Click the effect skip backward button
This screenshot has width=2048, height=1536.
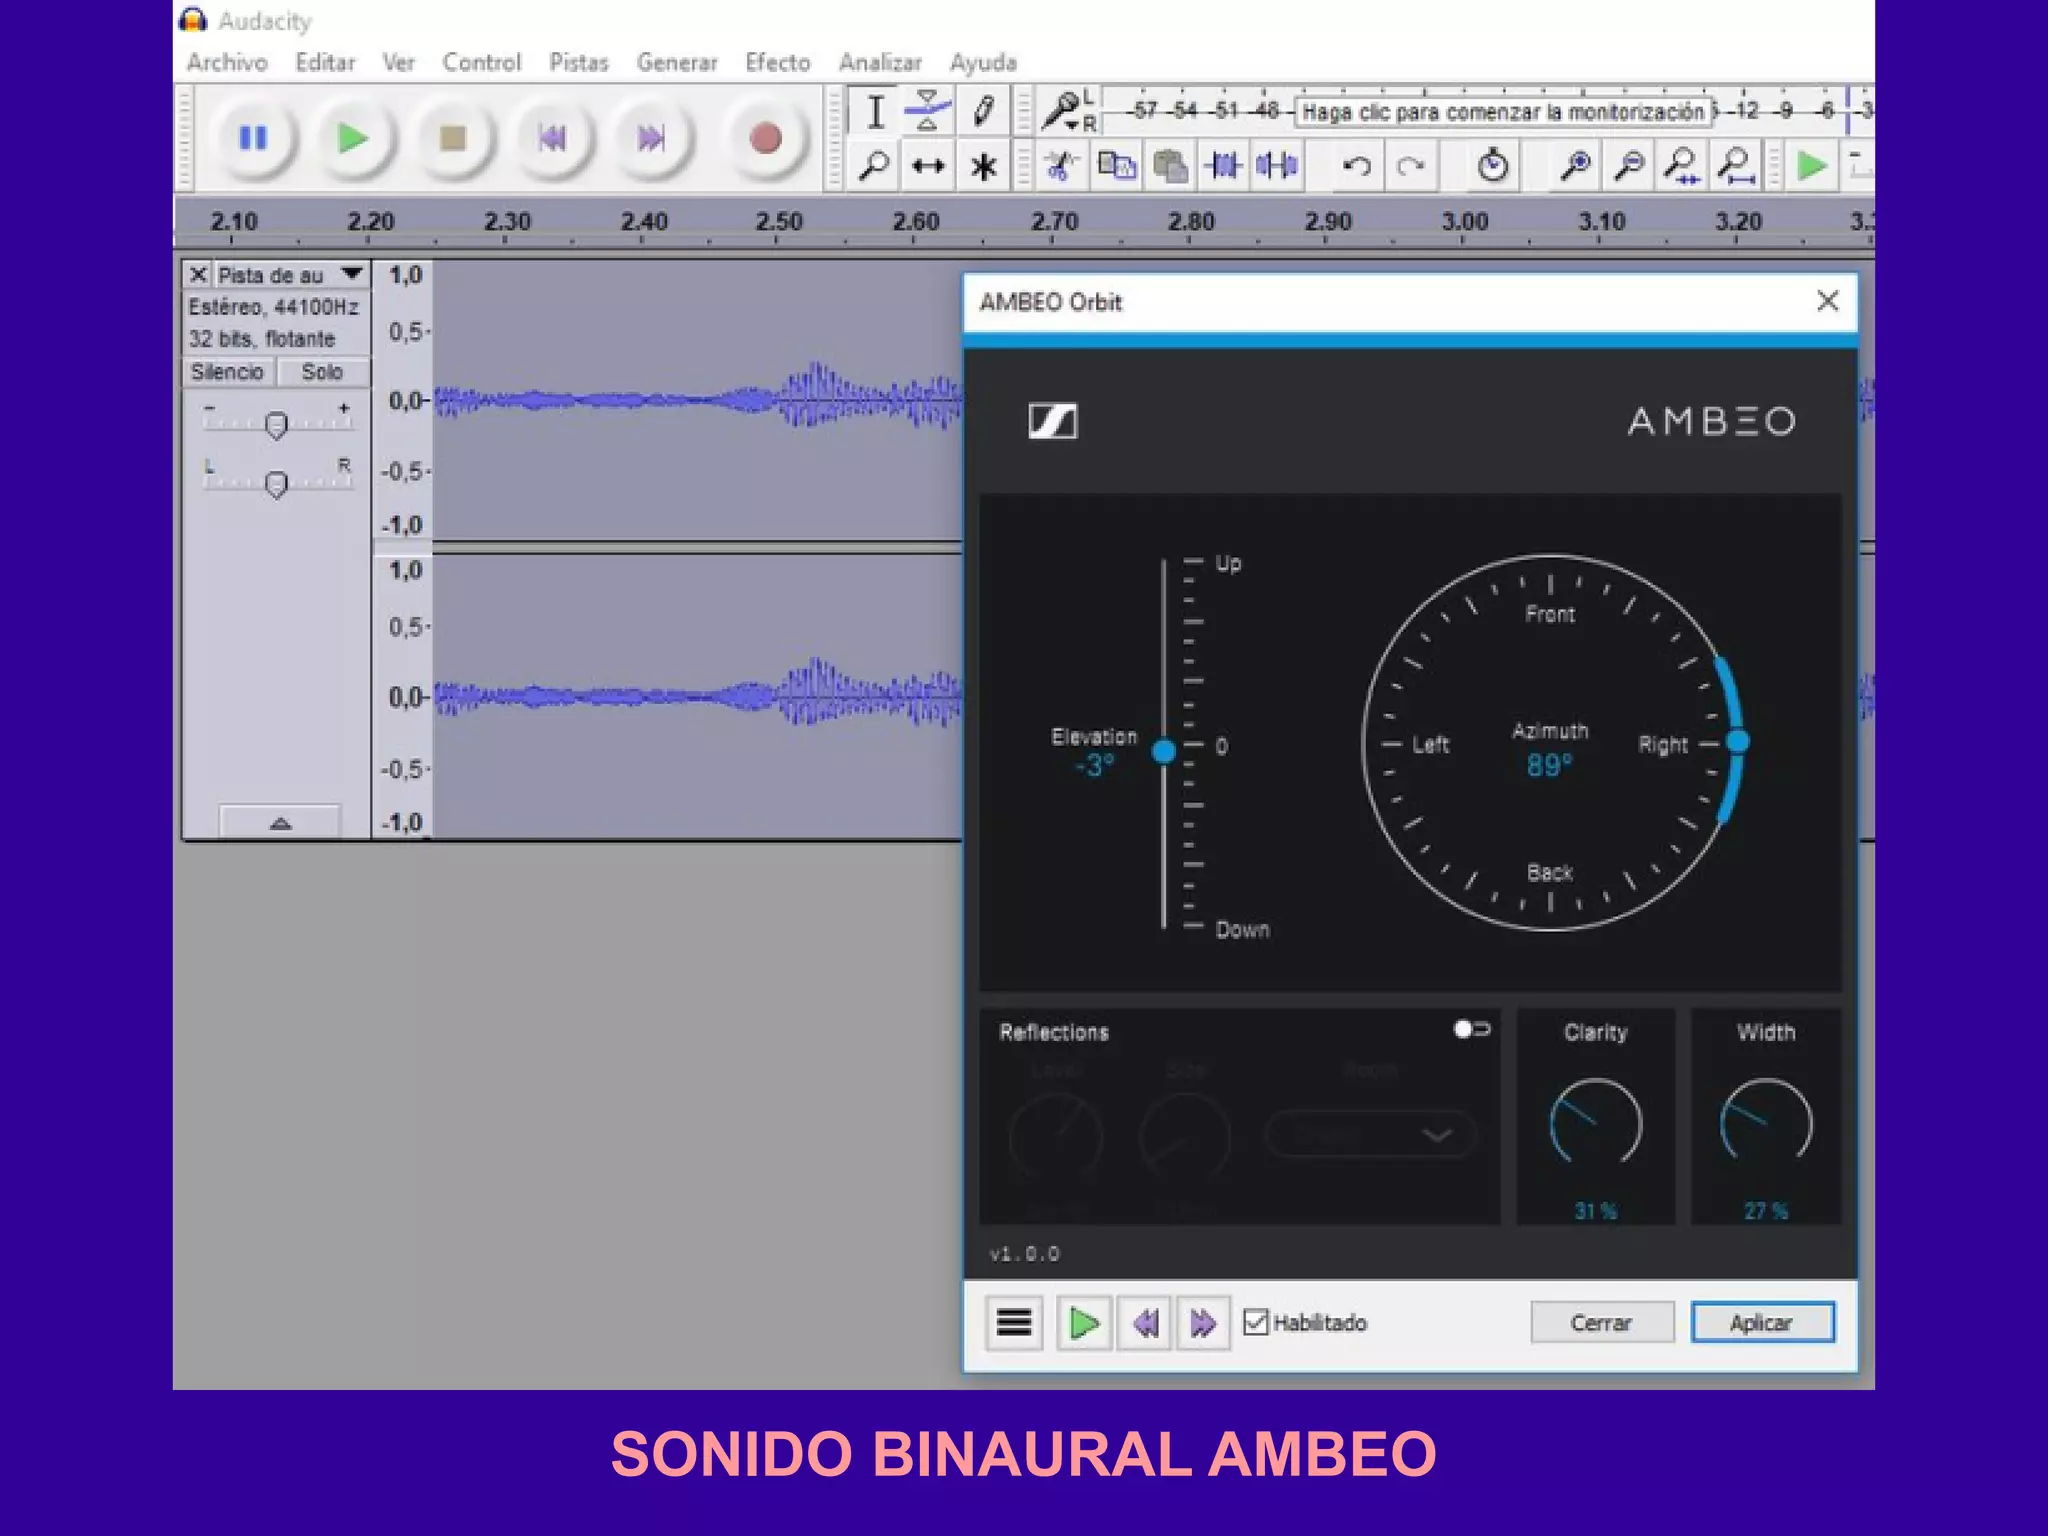point(1145,1323)
